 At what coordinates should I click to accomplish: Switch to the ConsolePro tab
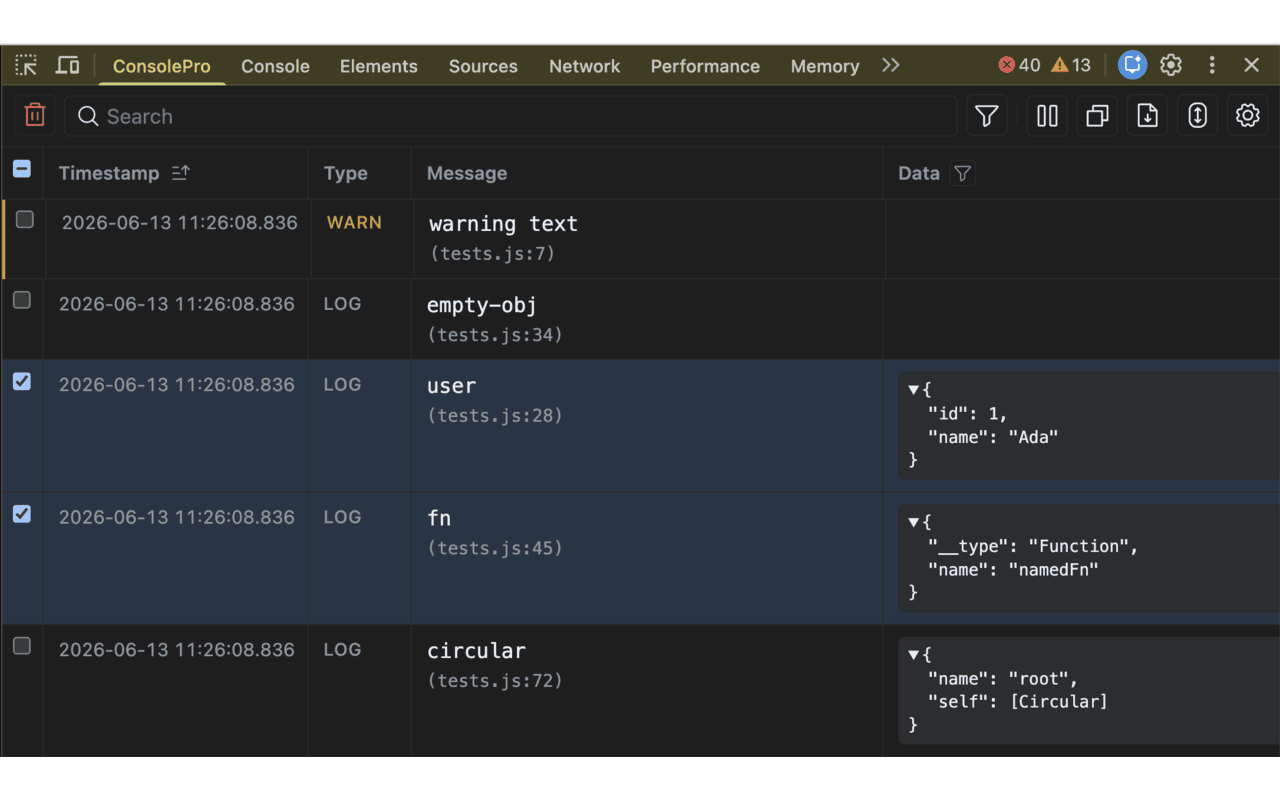pos(162,66)
